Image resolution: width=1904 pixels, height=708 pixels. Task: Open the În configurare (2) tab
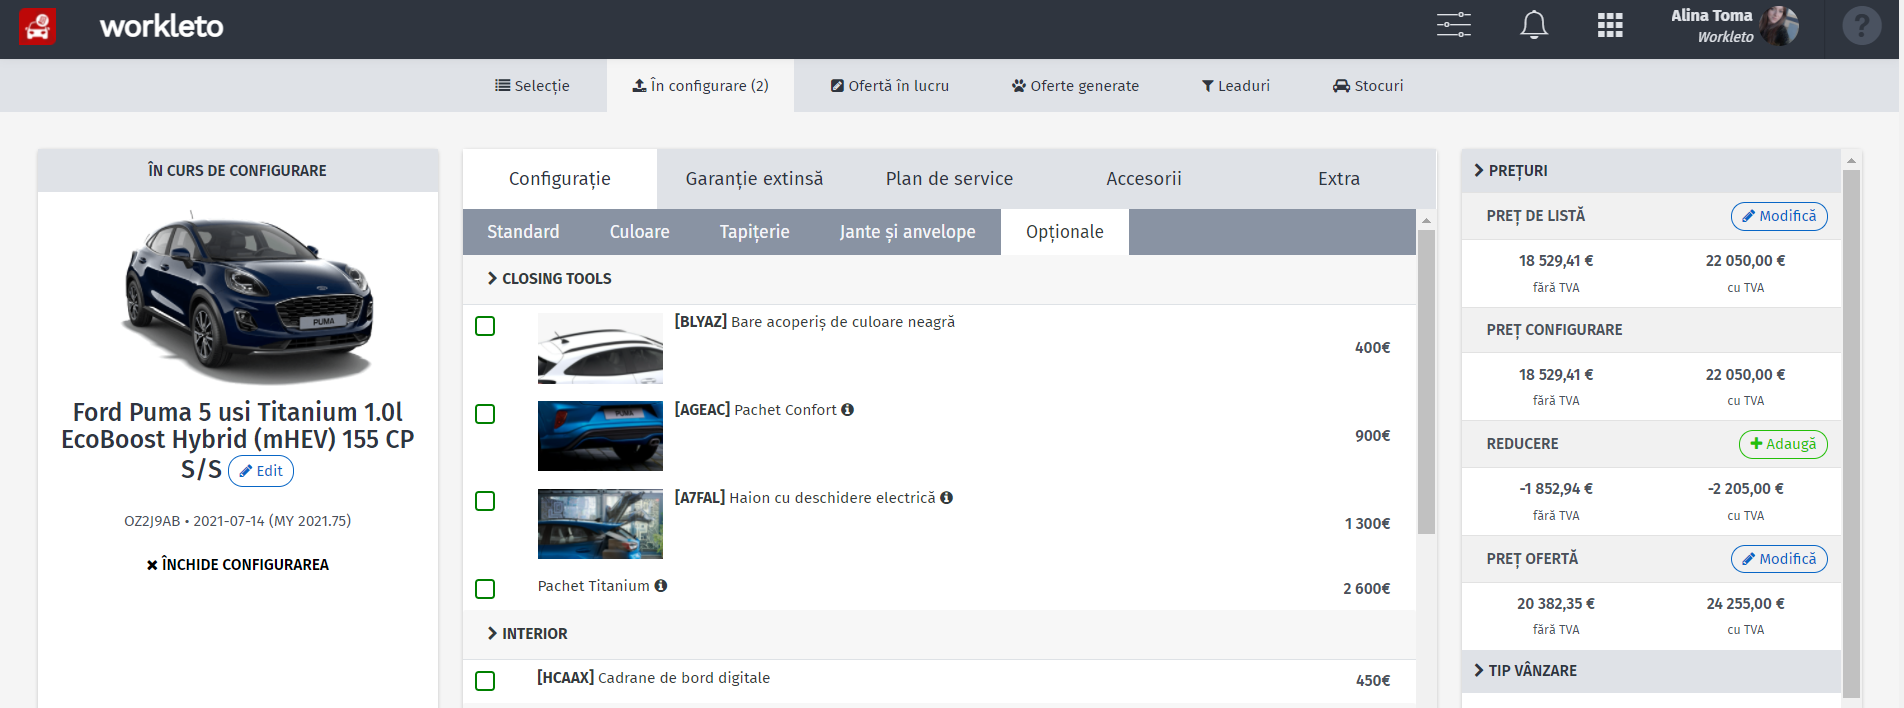coord(700,86)
